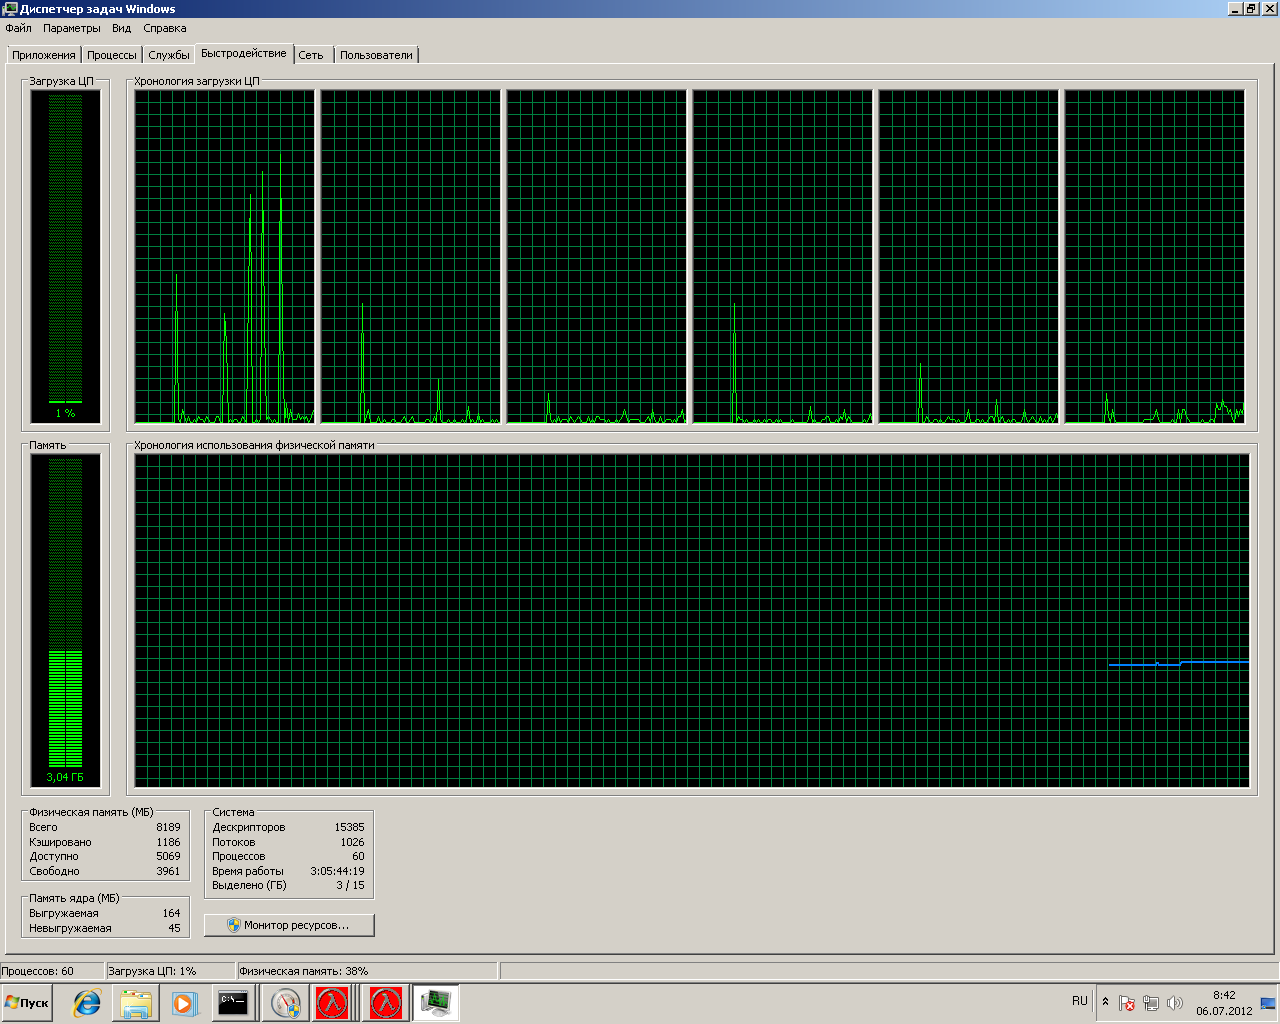Click the Невыгружаемая value 45

point(174,928)
